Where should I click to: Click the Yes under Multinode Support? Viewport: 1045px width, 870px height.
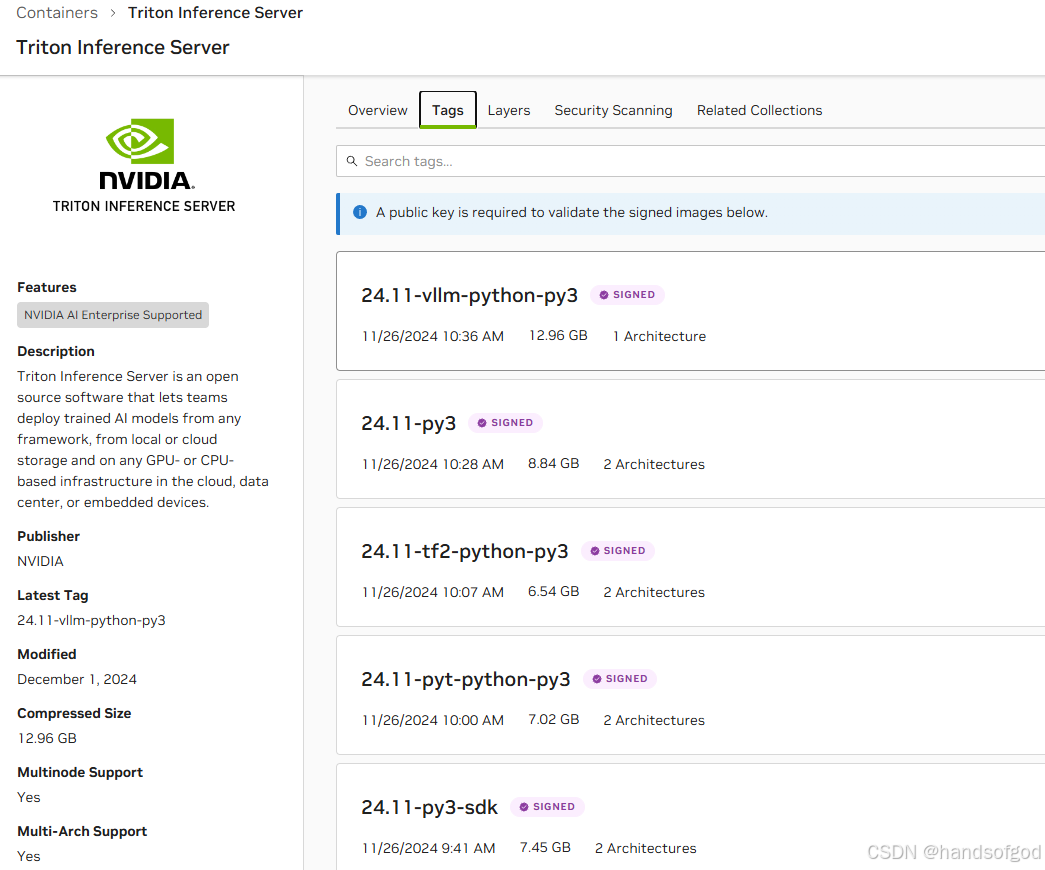(x=29, y=797)
